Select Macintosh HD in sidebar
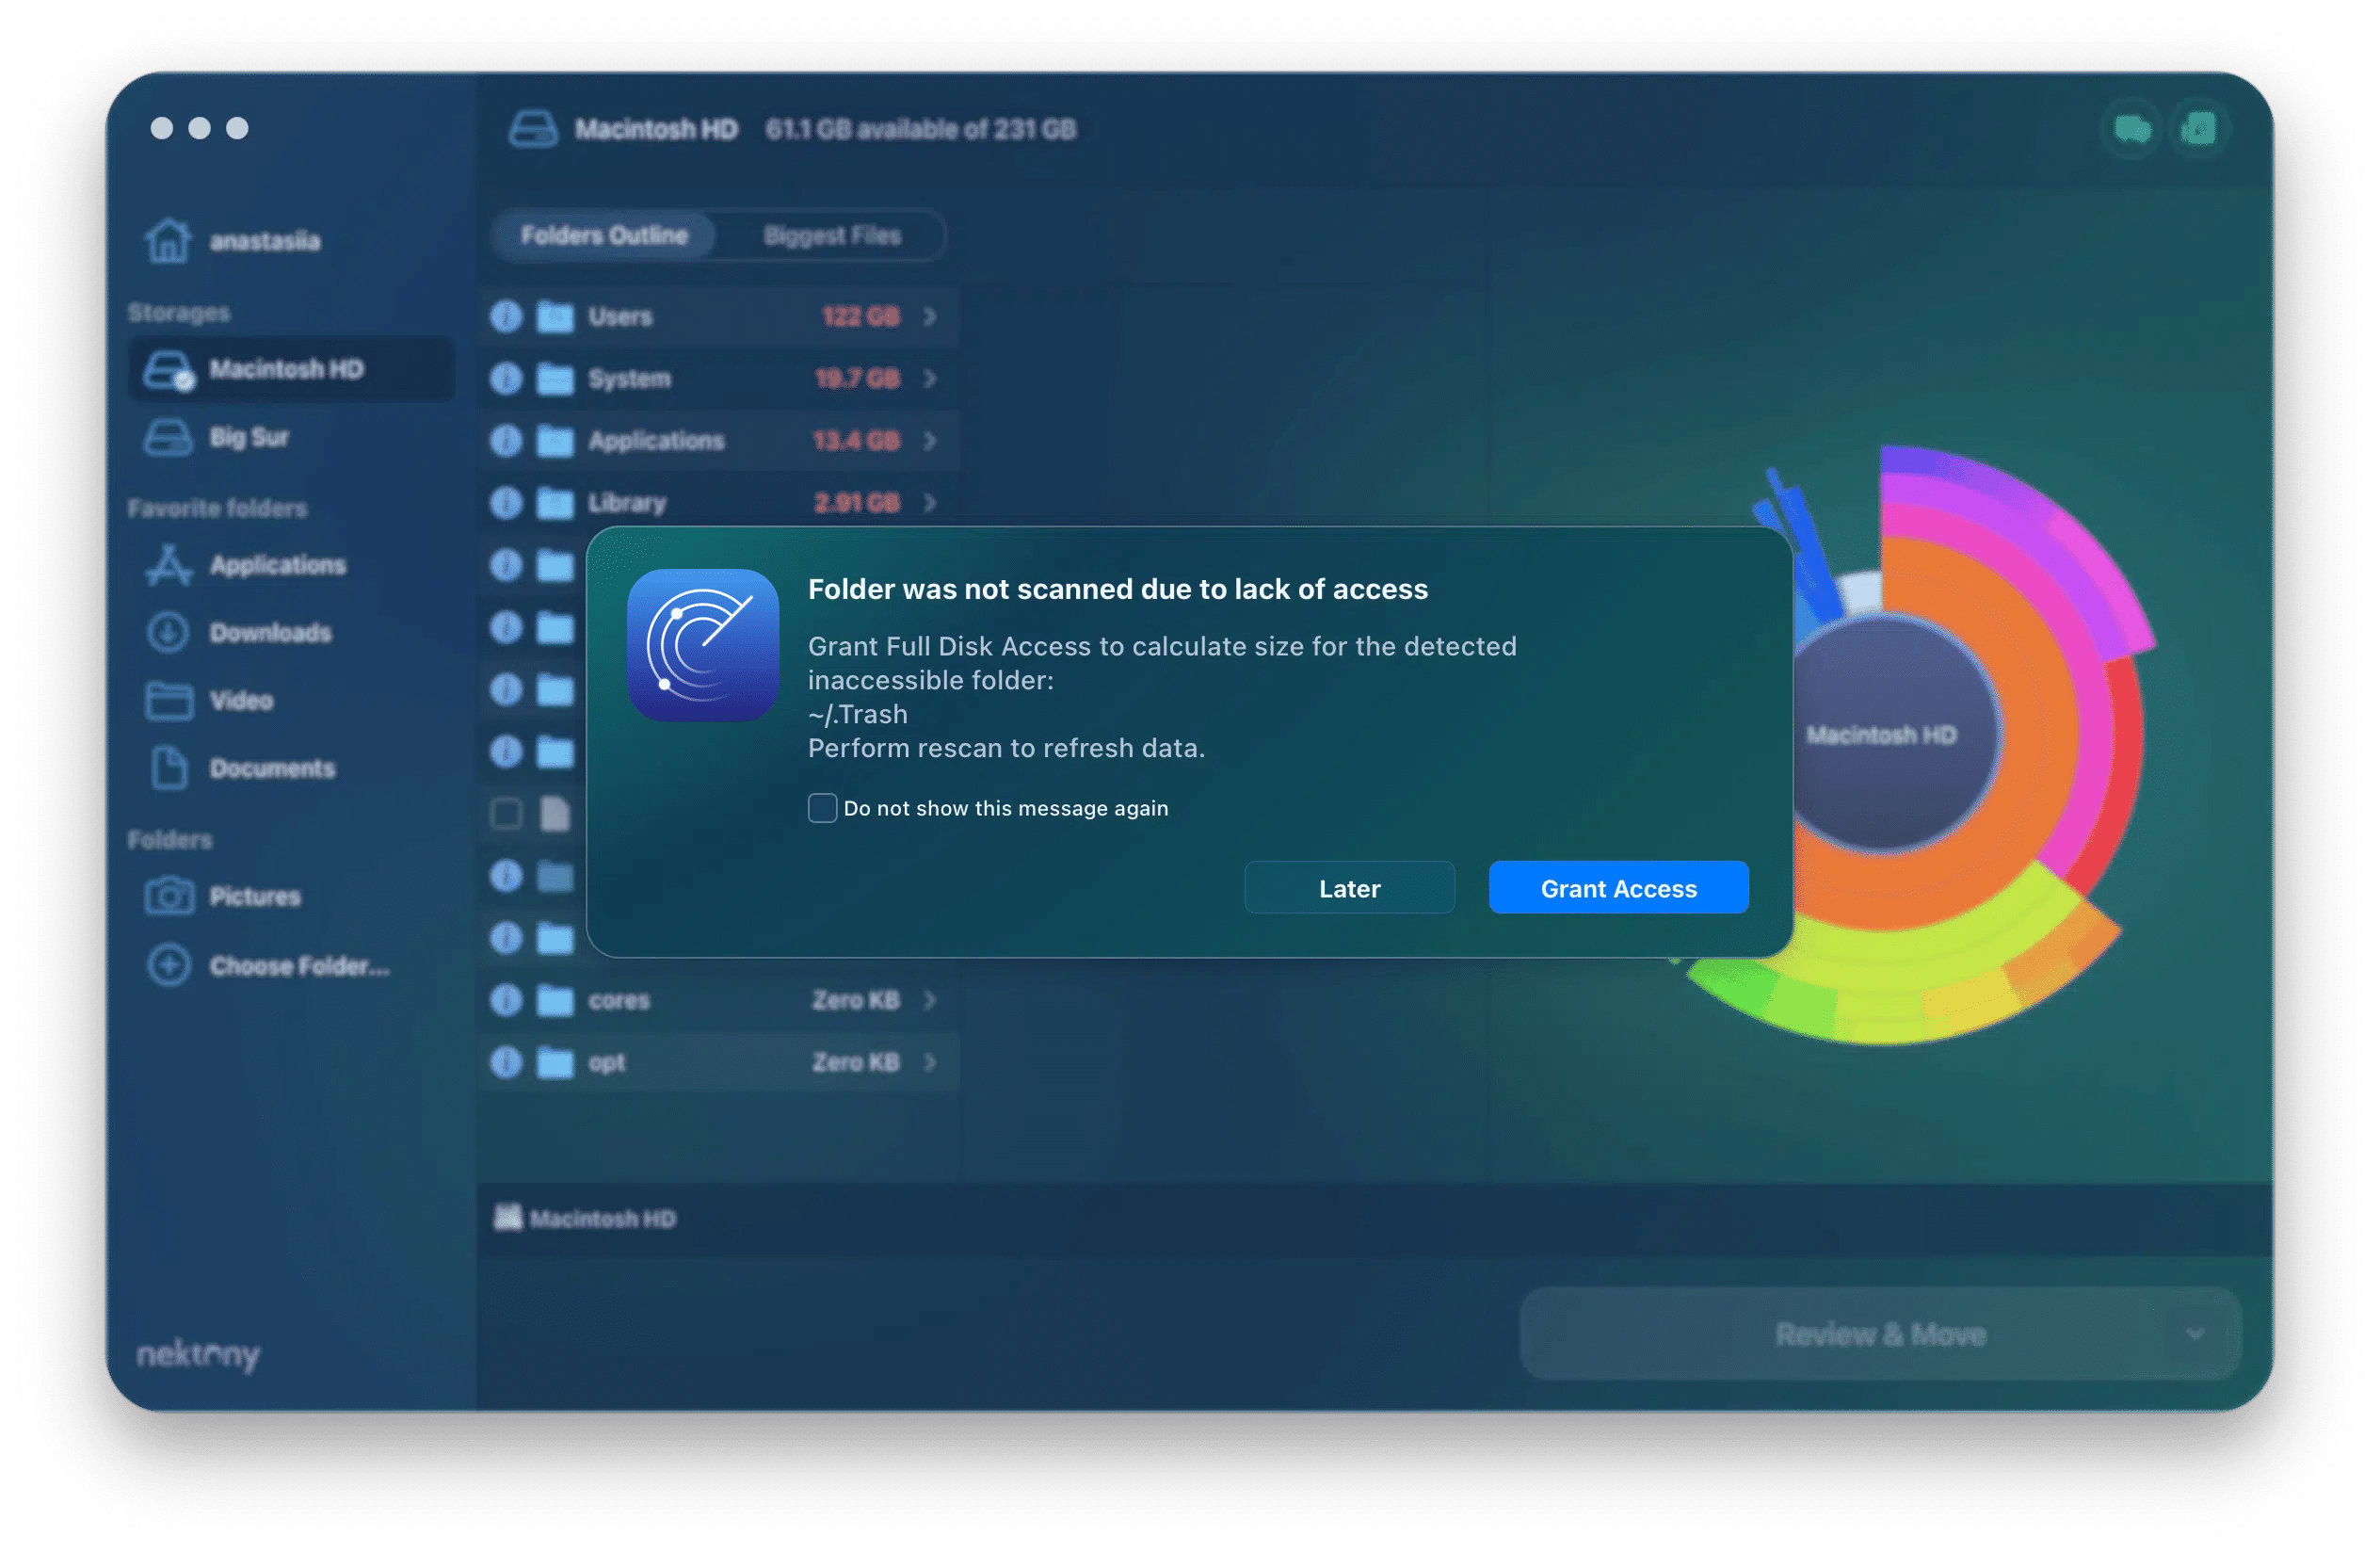Screen dimensions: 2380x1552 (278, 370)
